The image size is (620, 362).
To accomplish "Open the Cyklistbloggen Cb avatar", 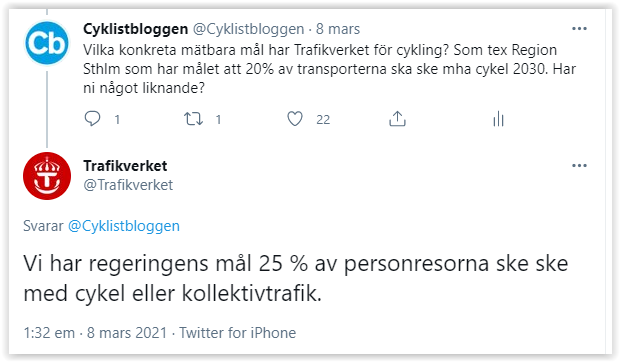I will 47,43.
